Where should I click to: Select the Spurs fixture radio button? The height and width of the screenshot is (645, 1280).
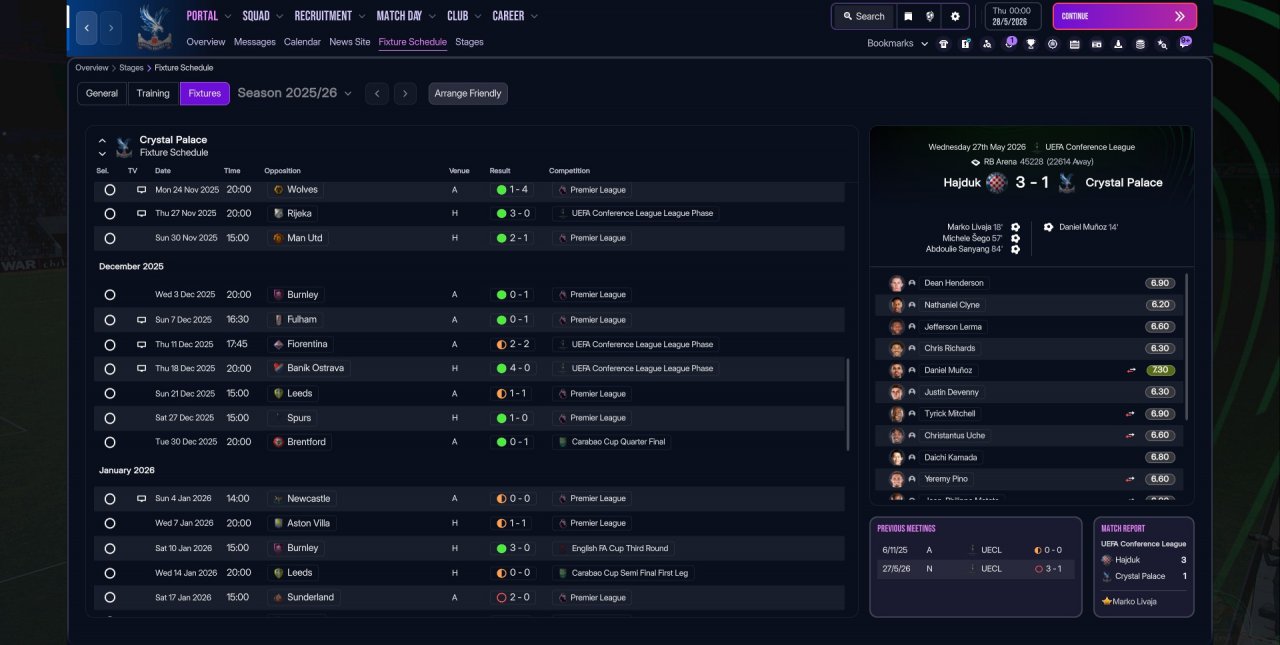[110, 418]
